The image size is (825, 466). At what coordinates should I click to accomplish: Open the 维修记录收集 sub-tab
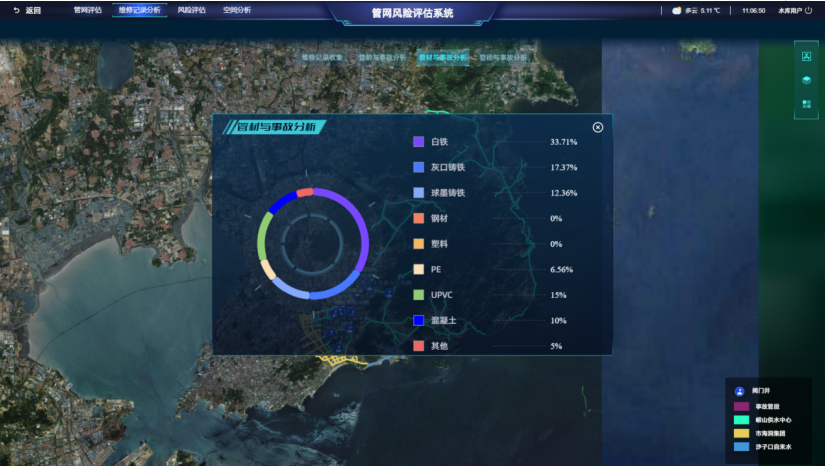coord(322,57)
